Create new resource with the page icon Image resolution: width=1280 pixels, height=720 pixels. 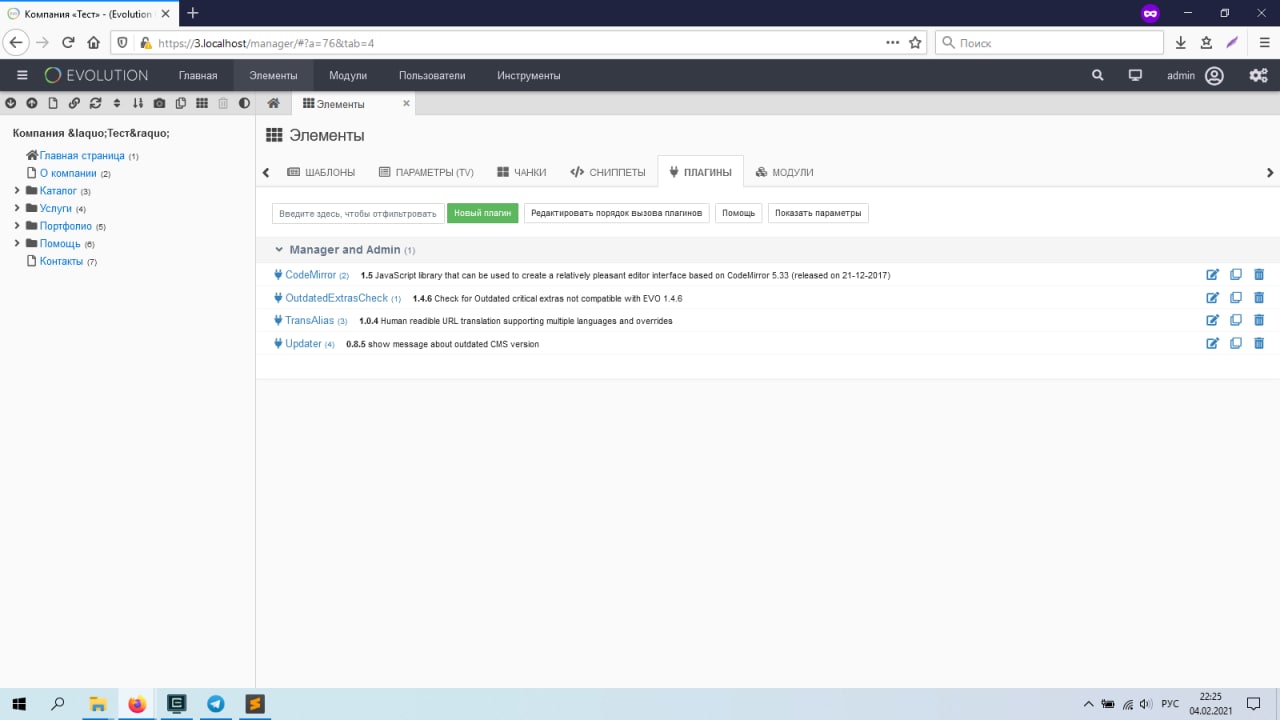coord(53,103)
